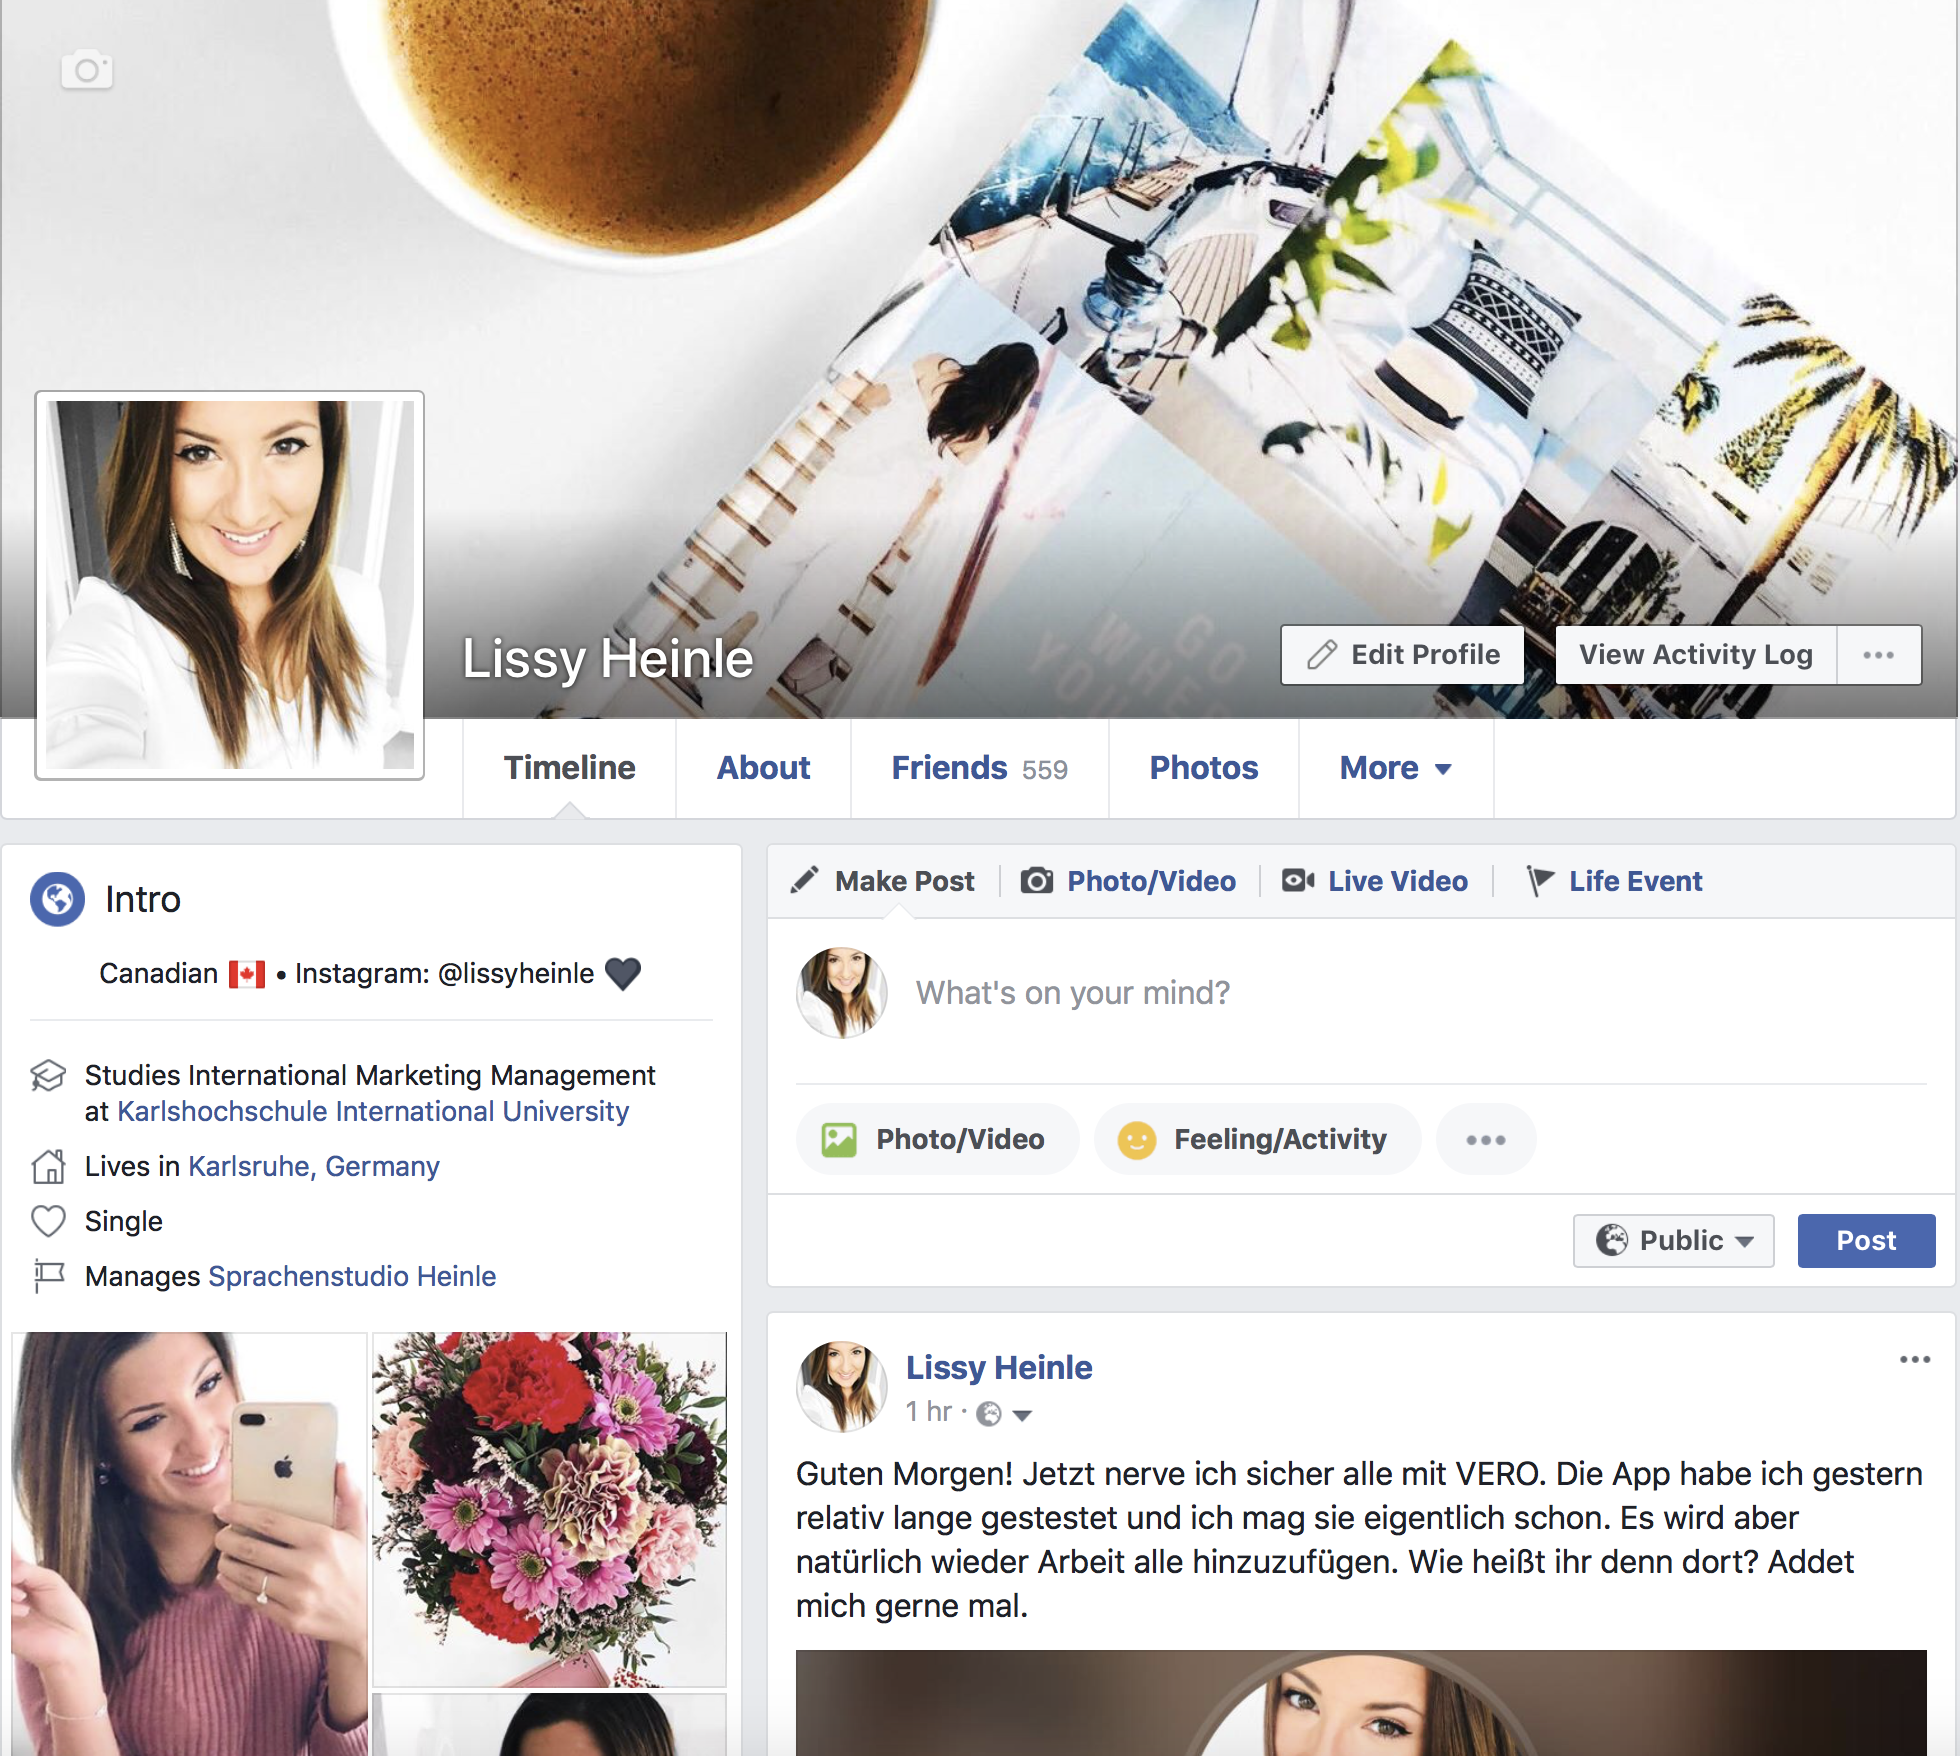The width and height of the screenshot is (1960, 1756).
Task: Switch to the Timeline tab
Action: (x=569, y=768)
